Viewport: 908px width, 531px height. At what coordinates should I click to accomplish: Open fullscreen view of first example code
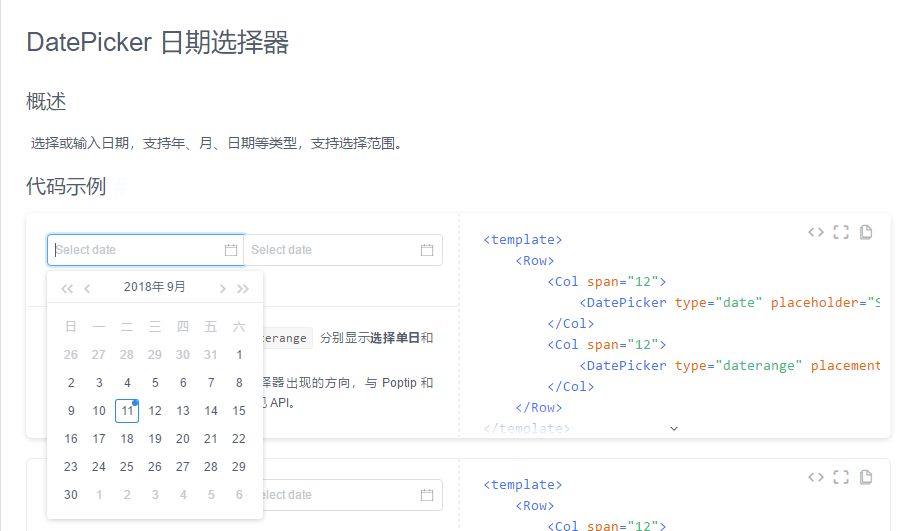(841, 232)
